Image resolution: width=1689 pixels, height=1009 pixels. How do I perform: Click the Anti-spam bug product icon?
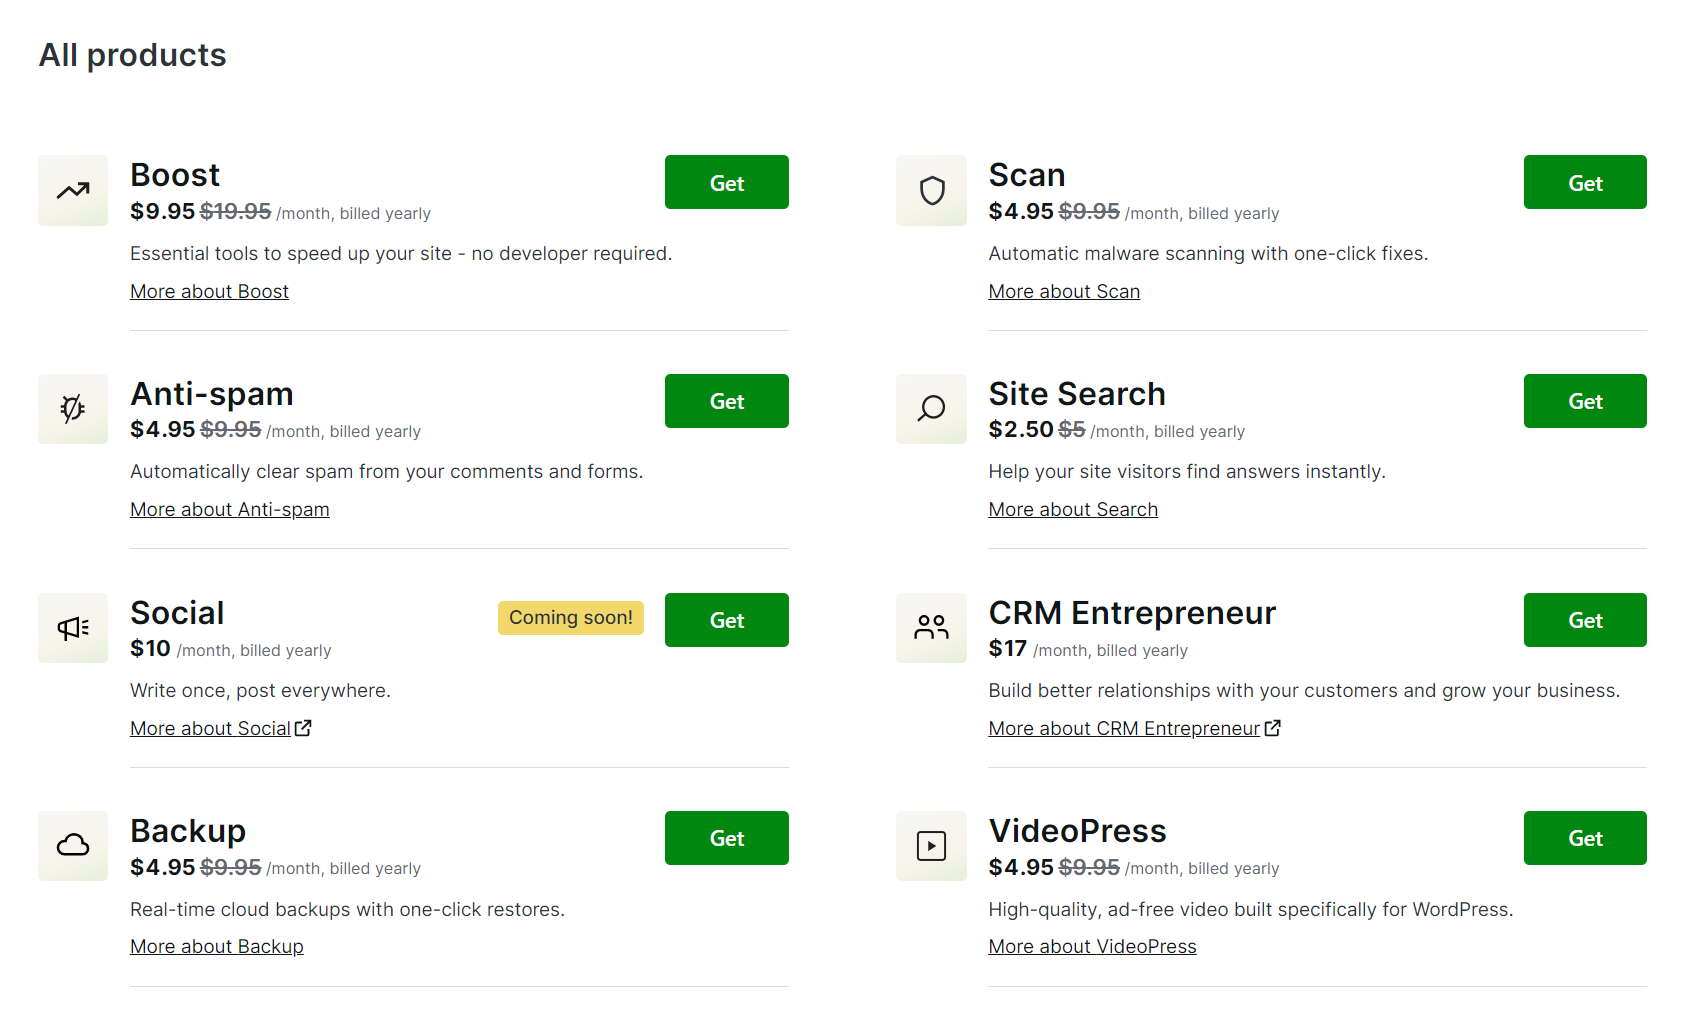[x=73, y=408]
